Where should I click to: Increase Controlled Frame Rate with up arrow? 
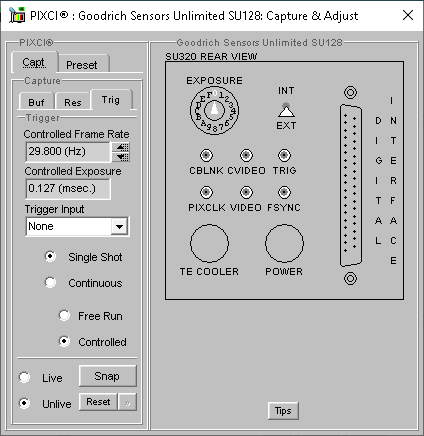coord(121,147)
